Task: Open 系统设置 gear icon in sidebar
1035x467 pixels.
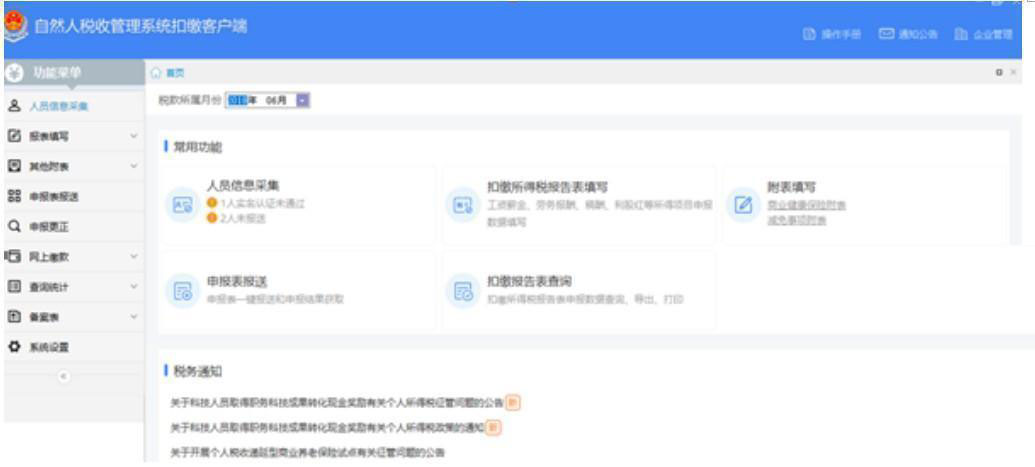Action: click(14, 347)
